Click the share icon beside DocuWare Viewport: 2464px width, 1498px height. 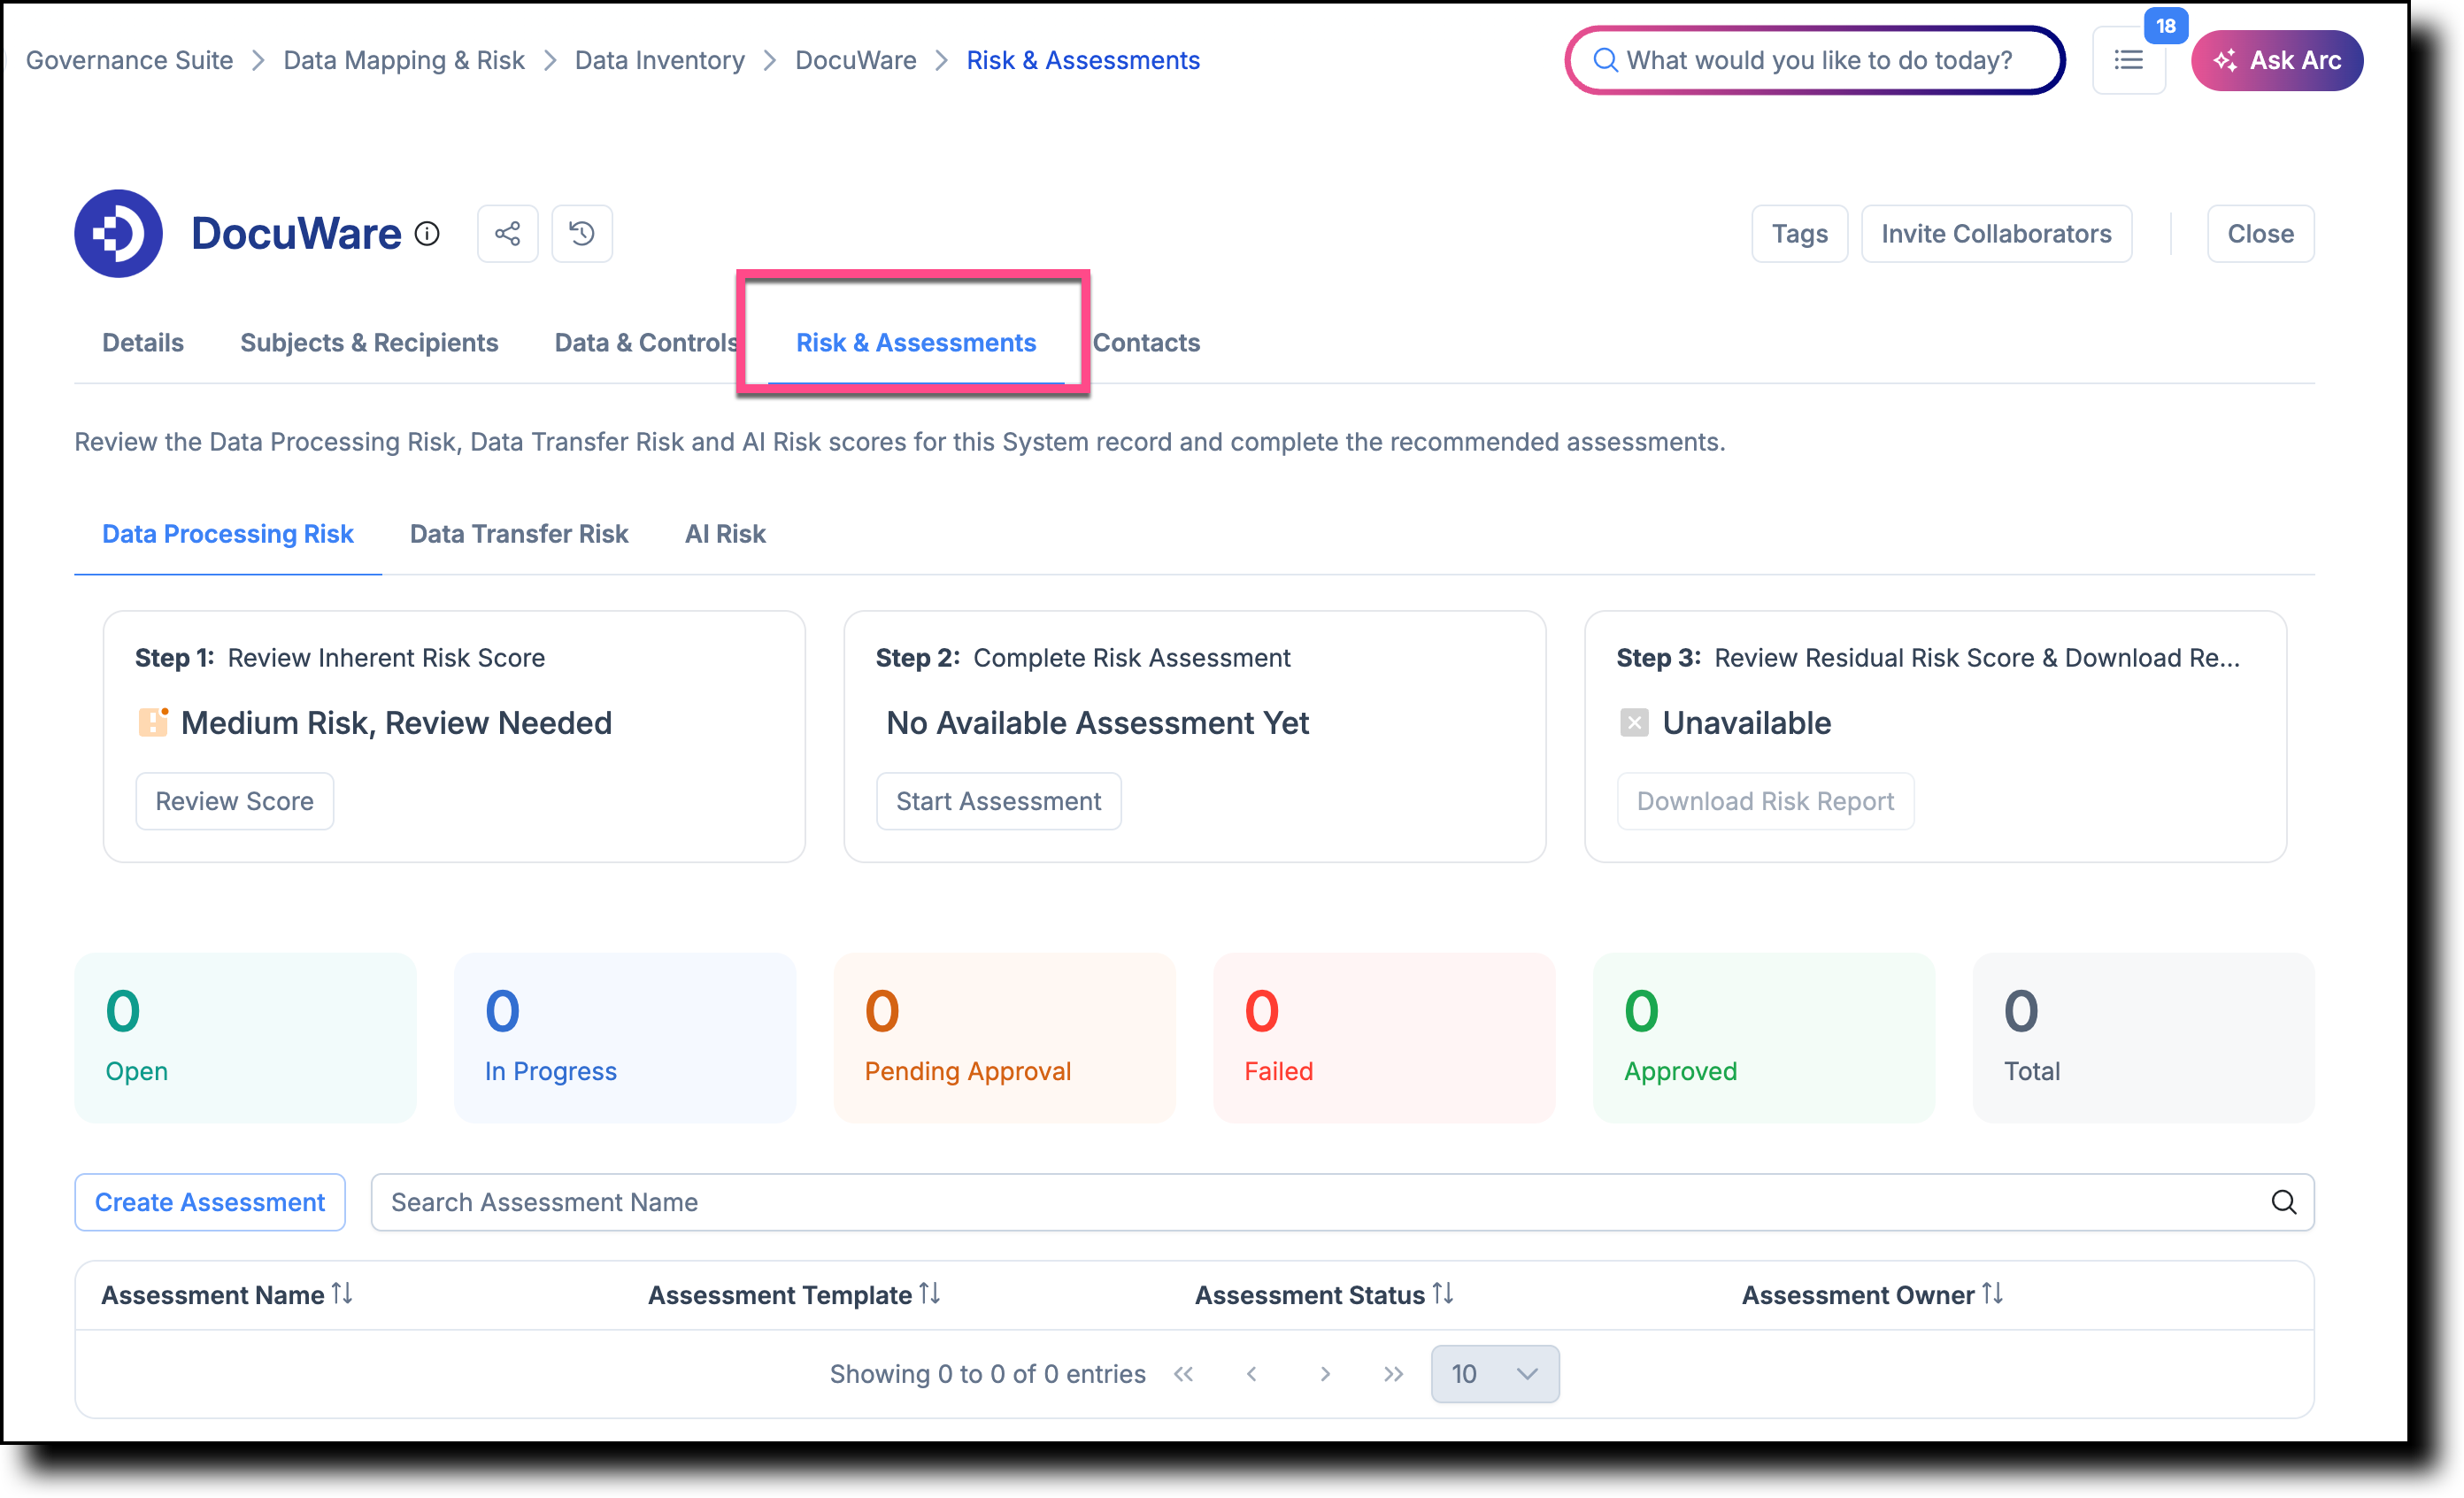508,234
